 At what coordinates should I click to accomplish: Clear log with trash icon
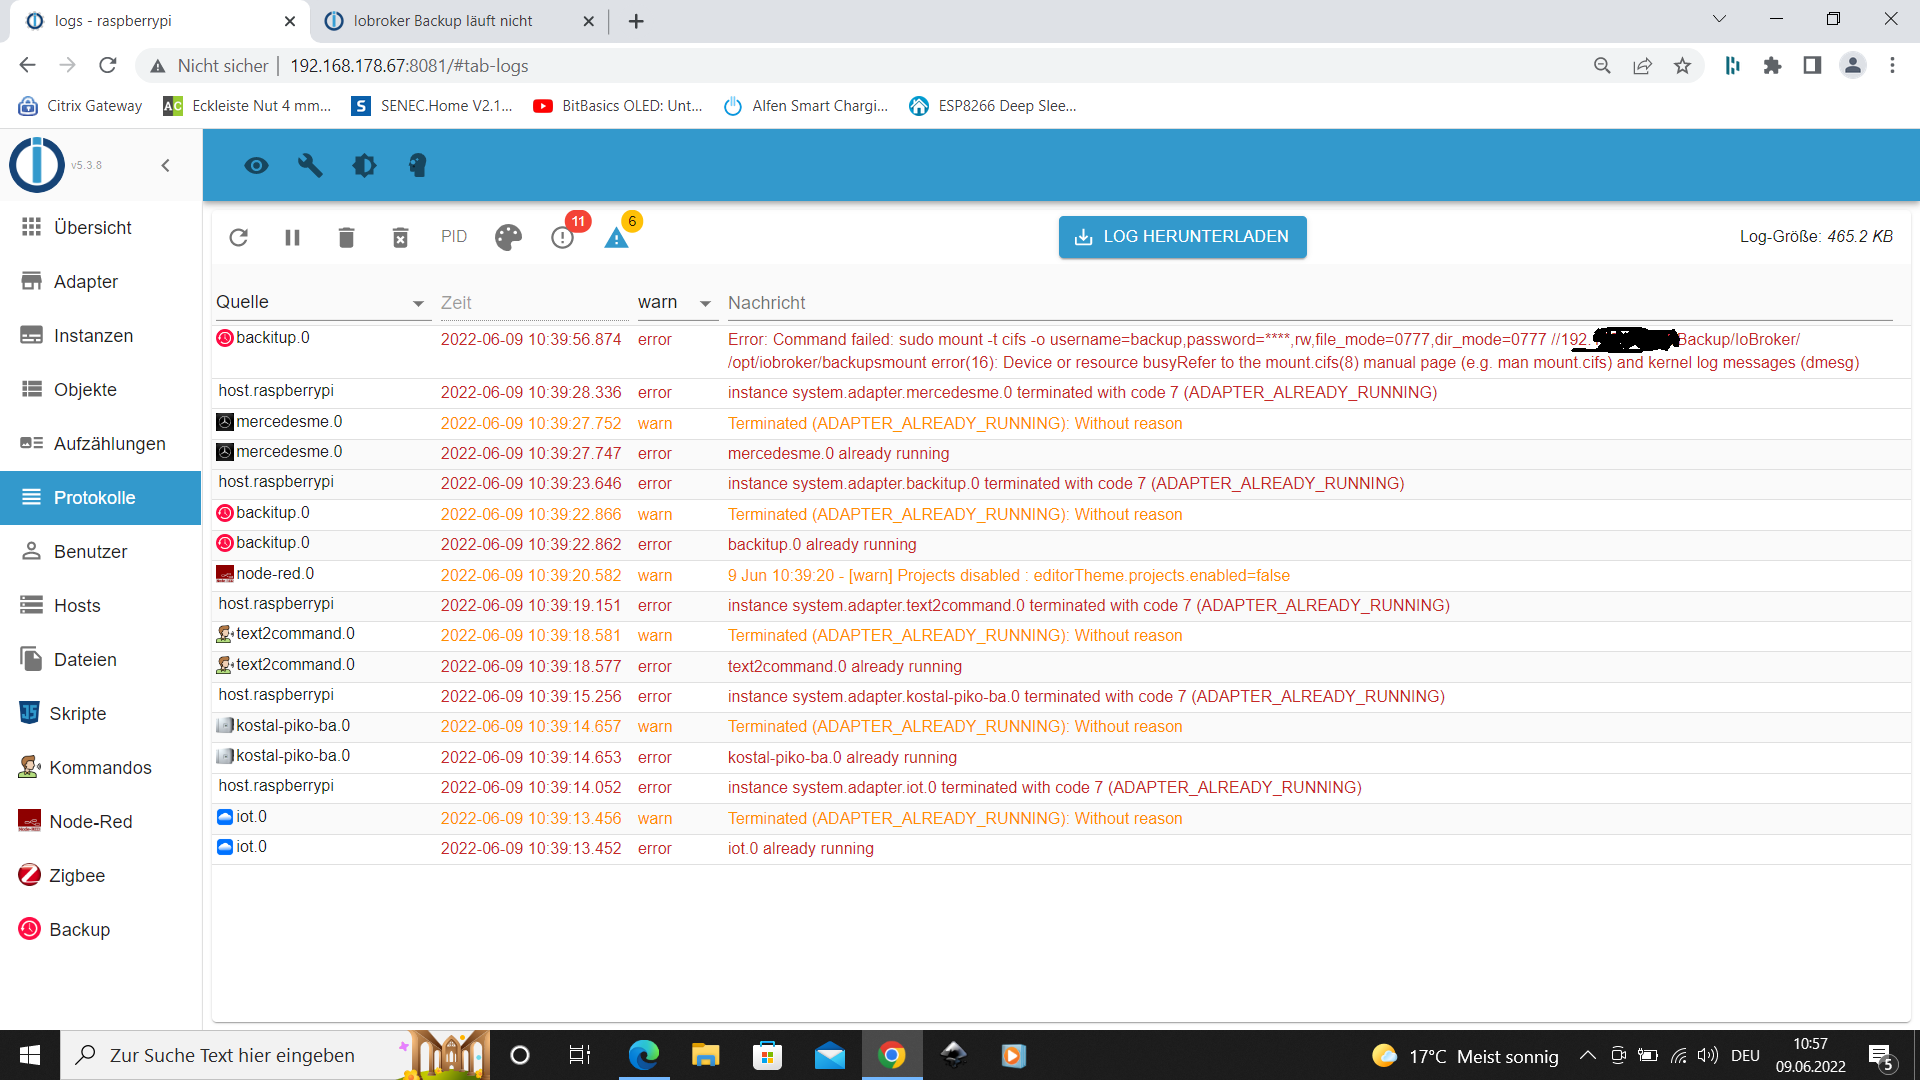(346, 237)
